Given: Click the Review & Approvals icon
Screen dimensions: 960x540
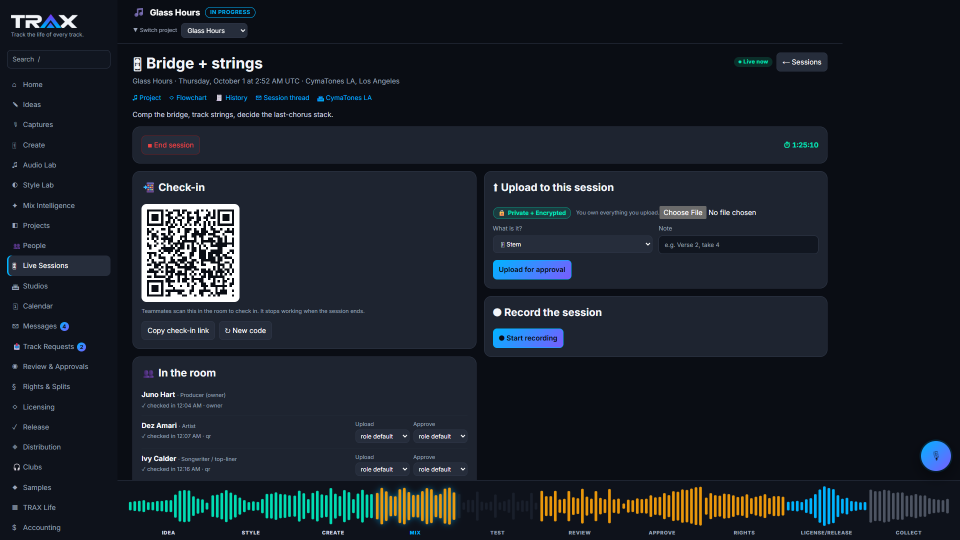Looking at the screenshot, I should (x=15, y=367).
